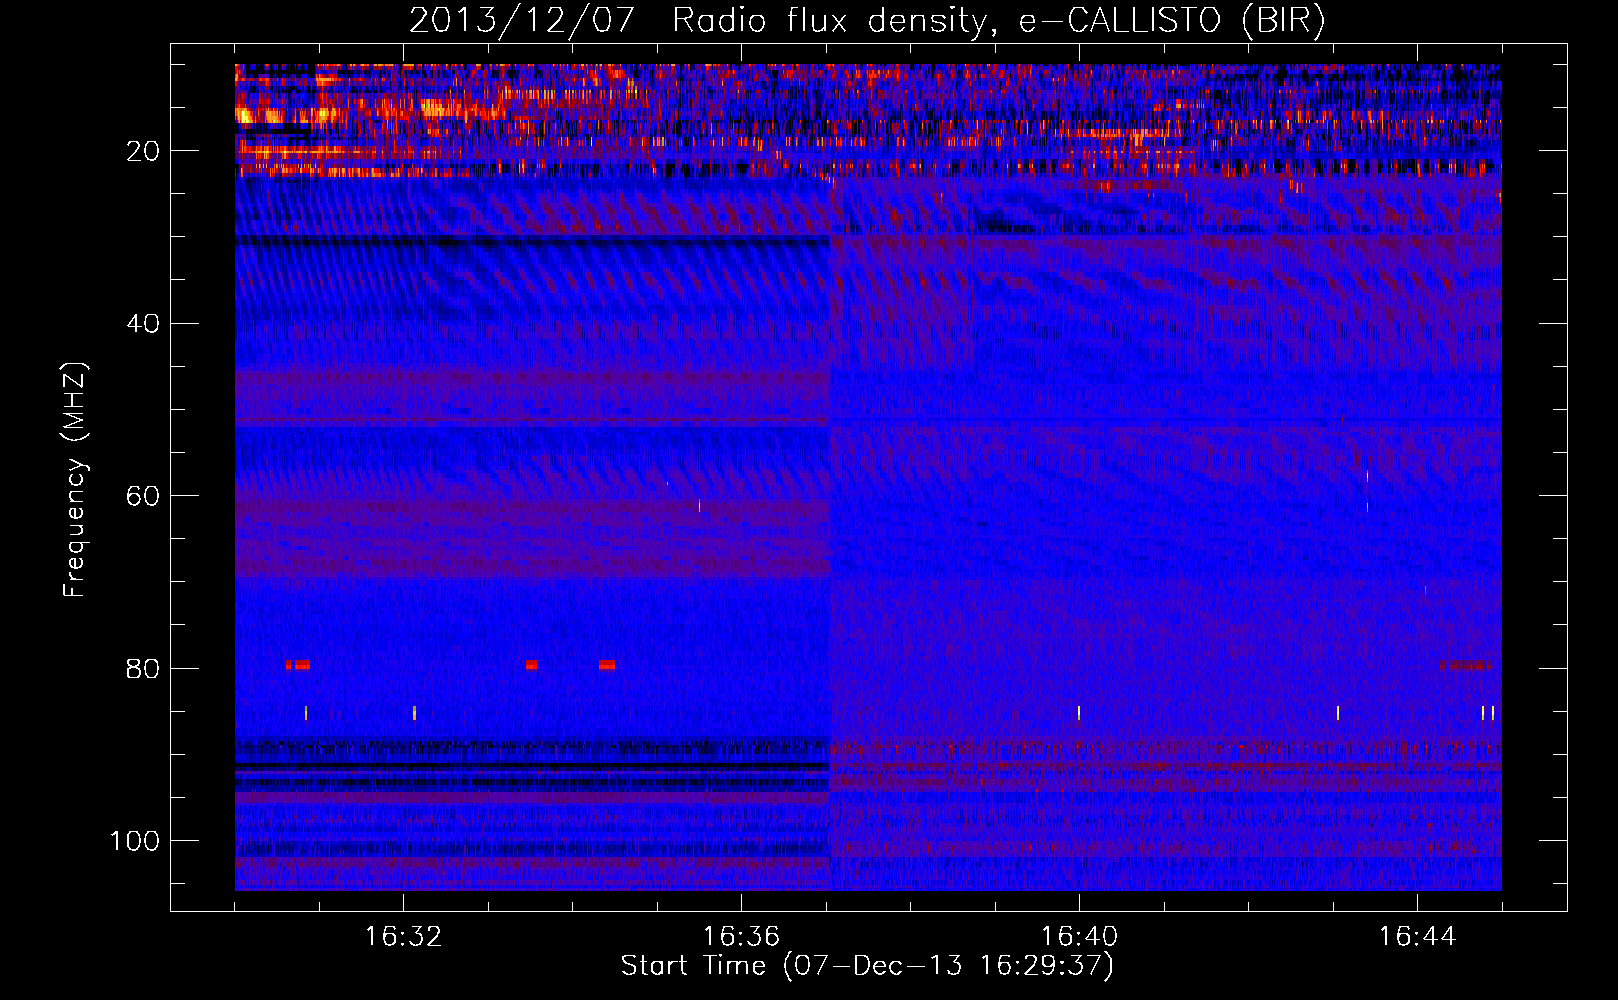Click the '100' frequency tick label
Image resolution: width=1618 pixels, height=1000 pixels.
tap(135, 841)
